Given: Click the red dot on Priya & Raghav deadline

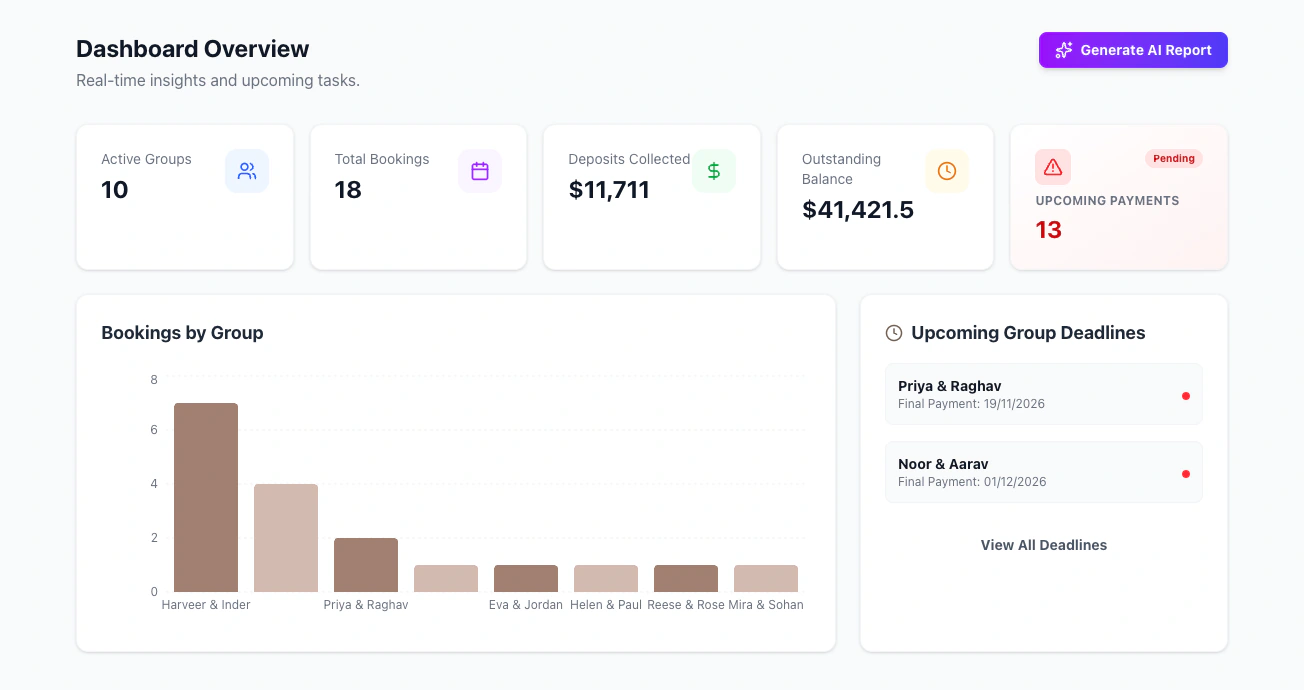Looking at the screenshot, I should point(1186,396).
